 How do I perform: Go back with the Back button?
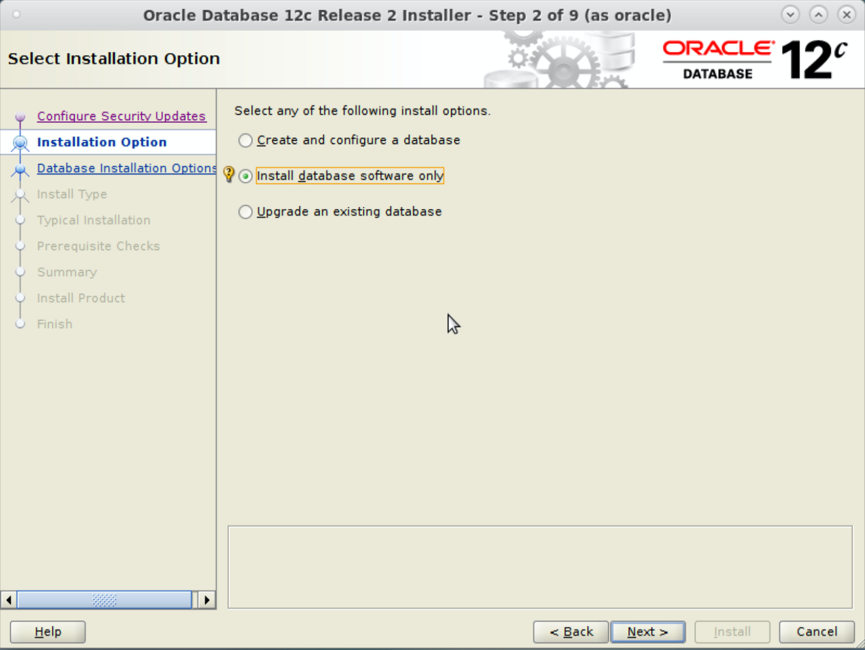point(571,632)
